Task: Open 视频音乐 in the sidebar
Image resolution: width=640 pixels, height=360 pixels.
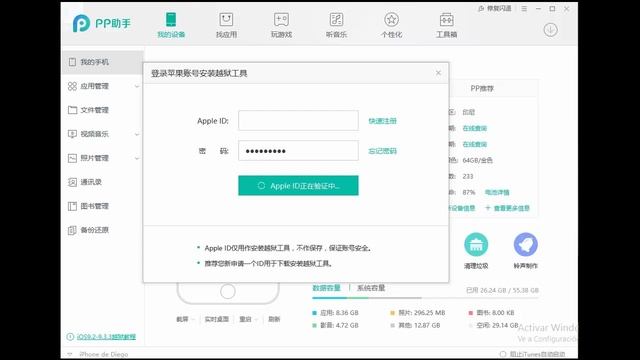Action: click(x=102, y=134)
